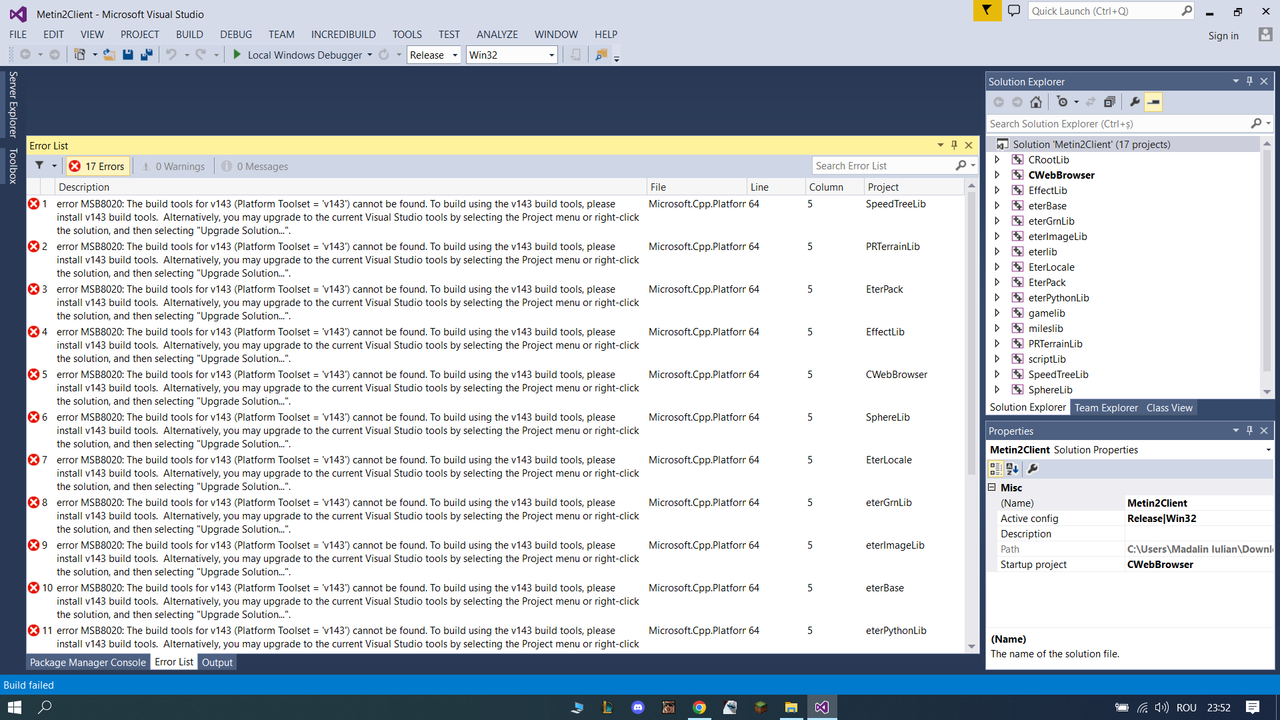Toggle the 17 Errors filter button
Image resolution: width=1280 pixels, height=720 pixels.
point(97,166)
